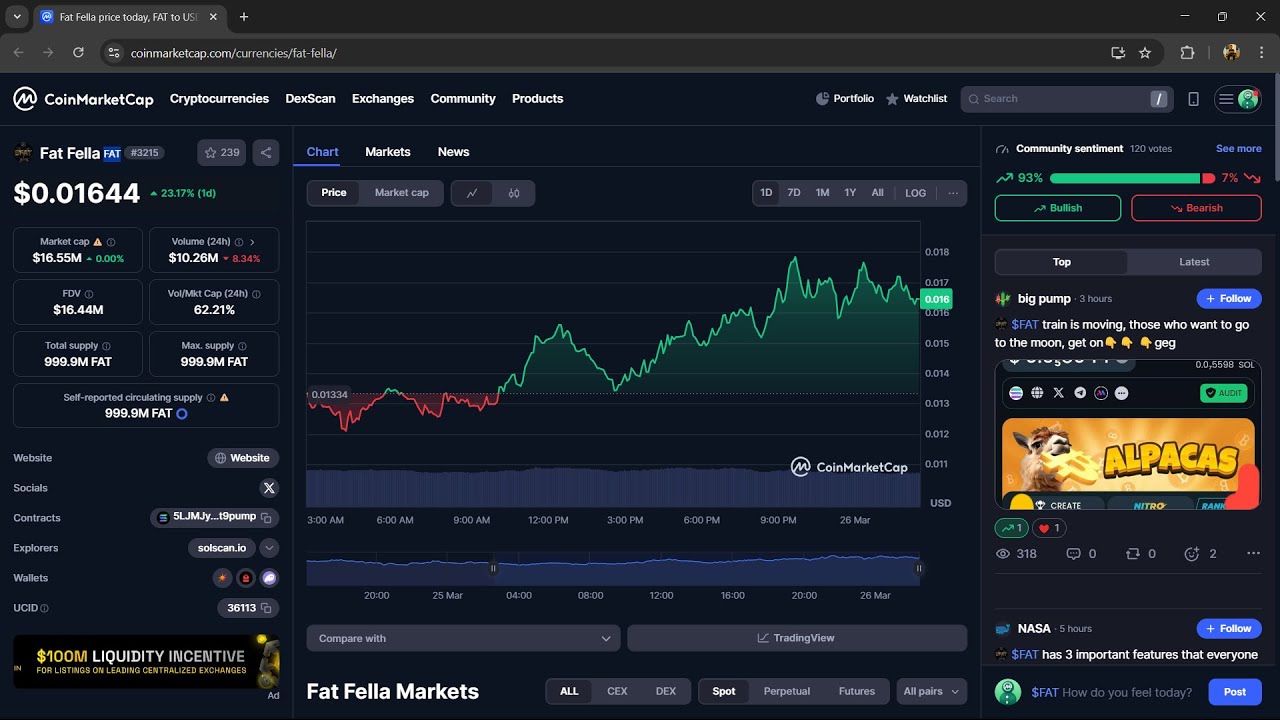Open mobile app phone icon in header
The width and height of the screenshot is (1280, 720).
[x=1193, y=99]
